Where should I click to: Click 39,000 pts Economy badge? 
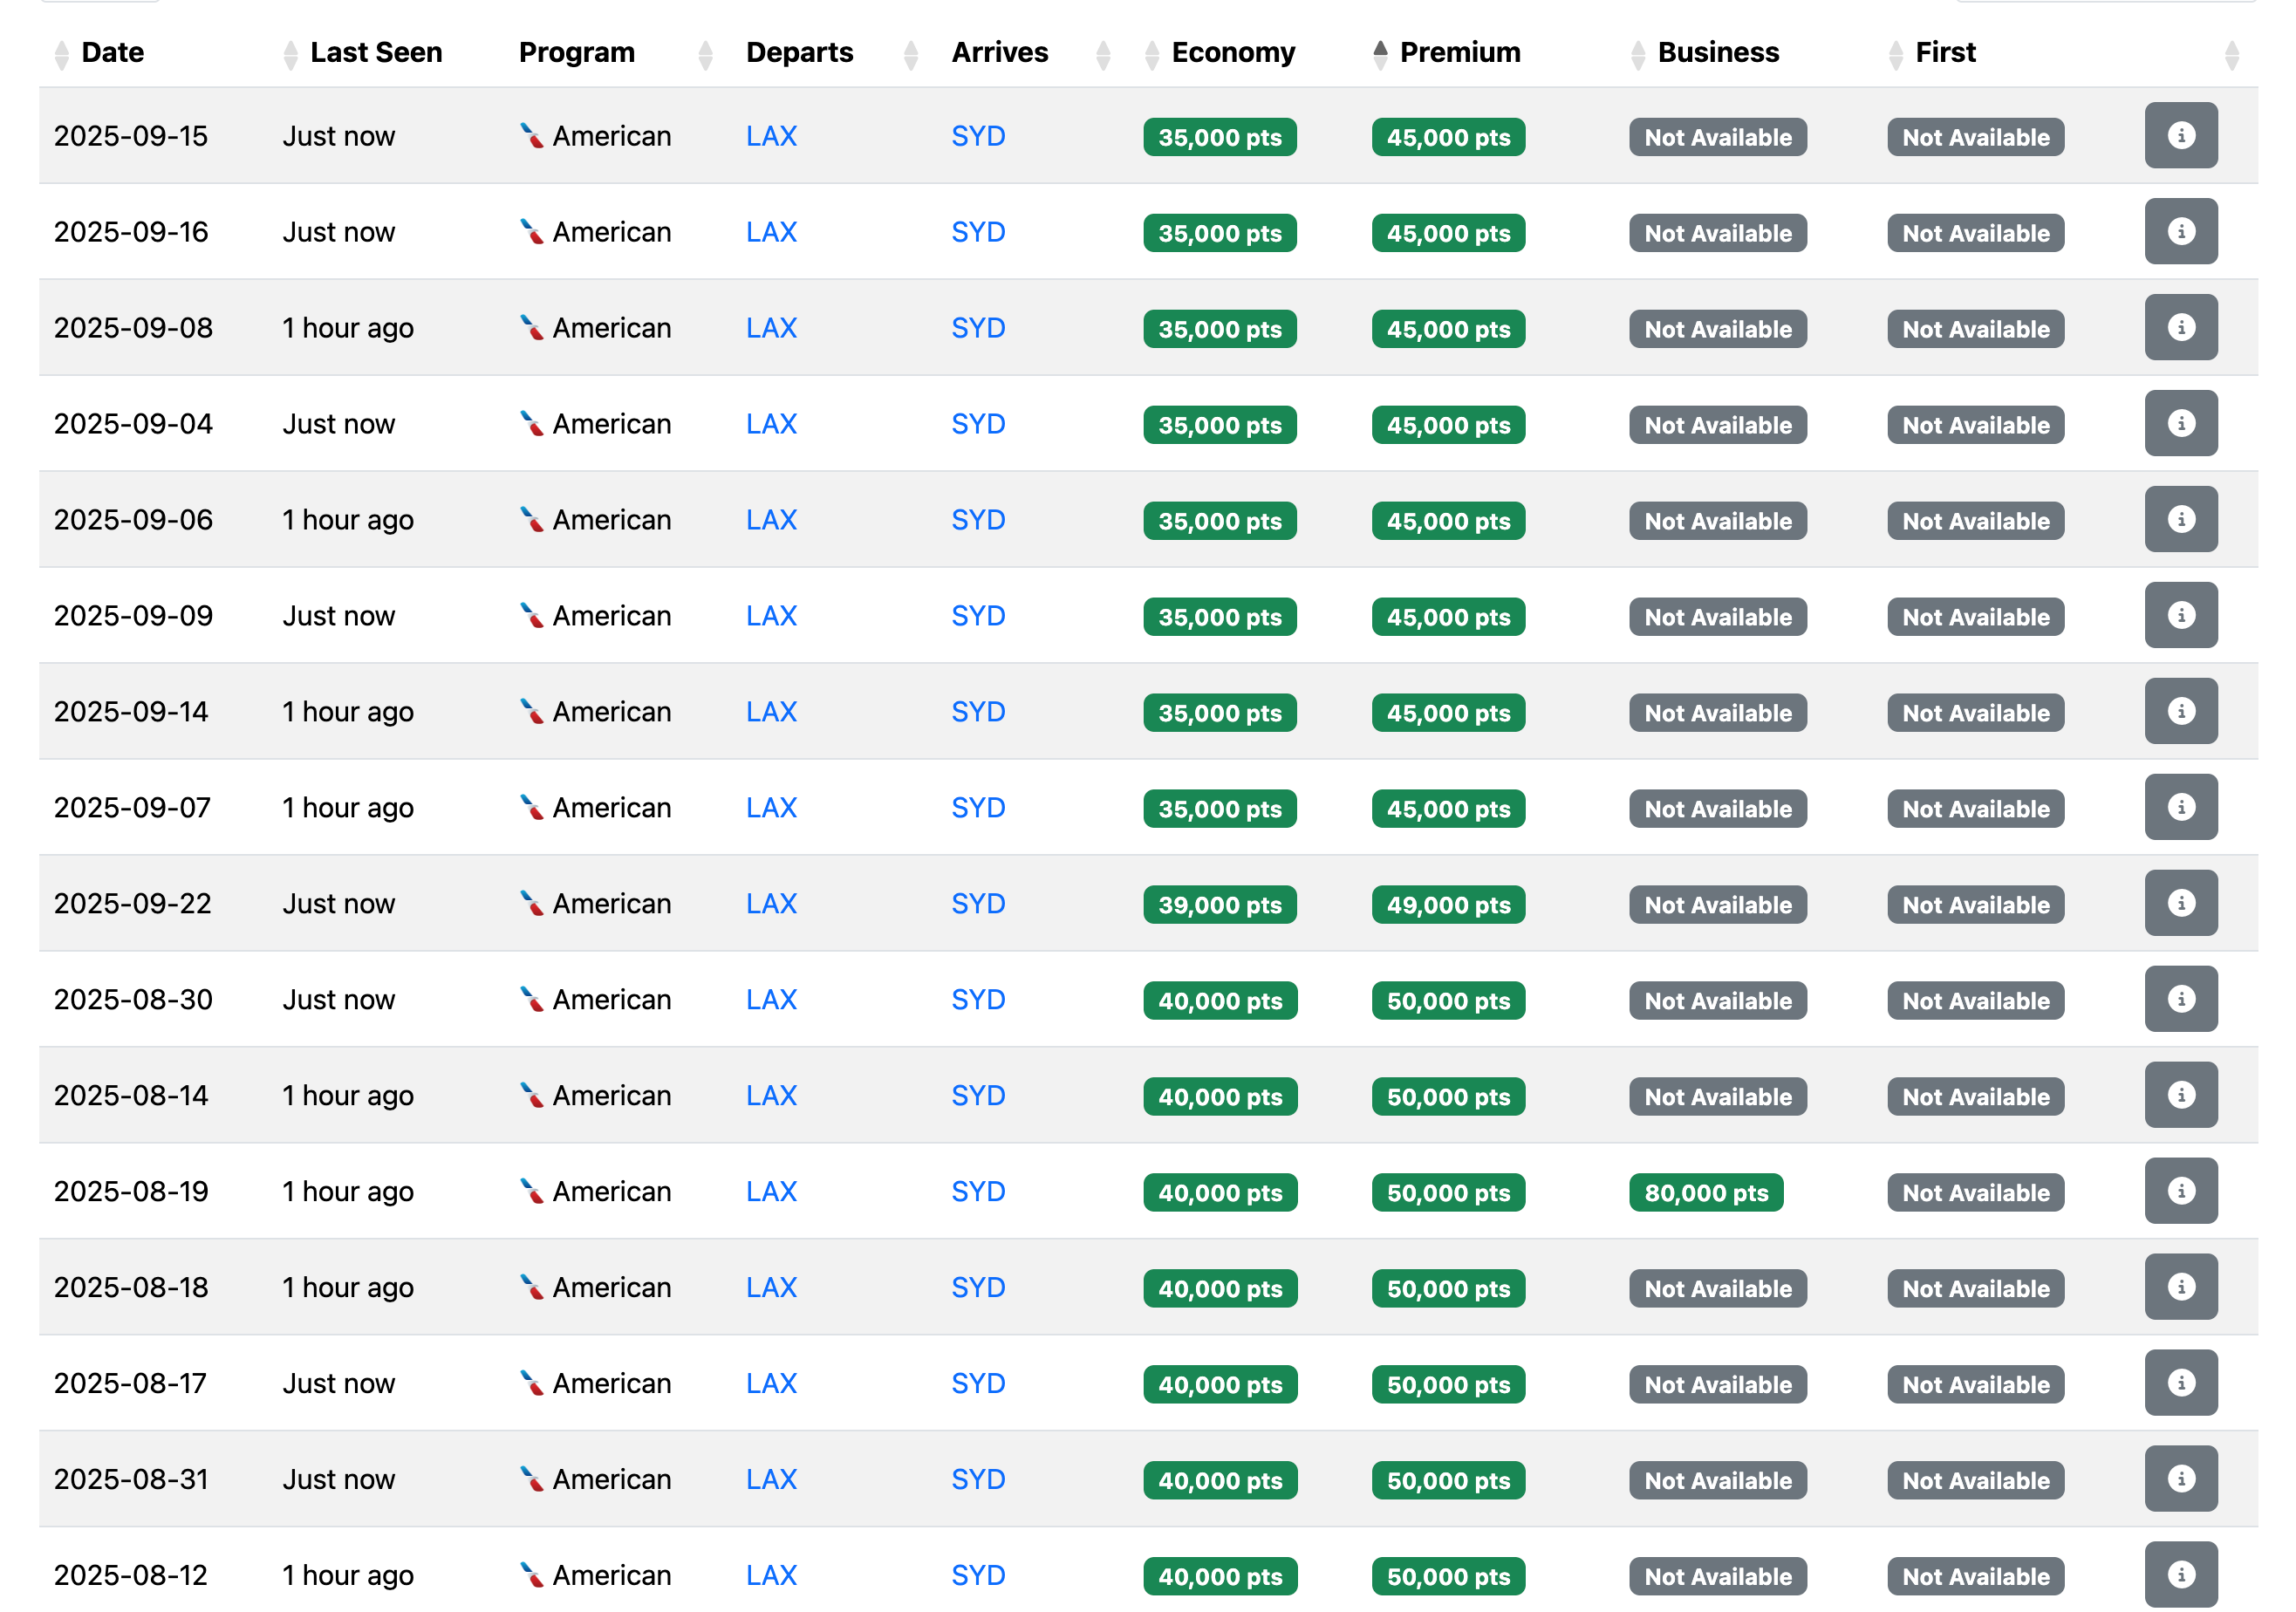[1219, 905]
